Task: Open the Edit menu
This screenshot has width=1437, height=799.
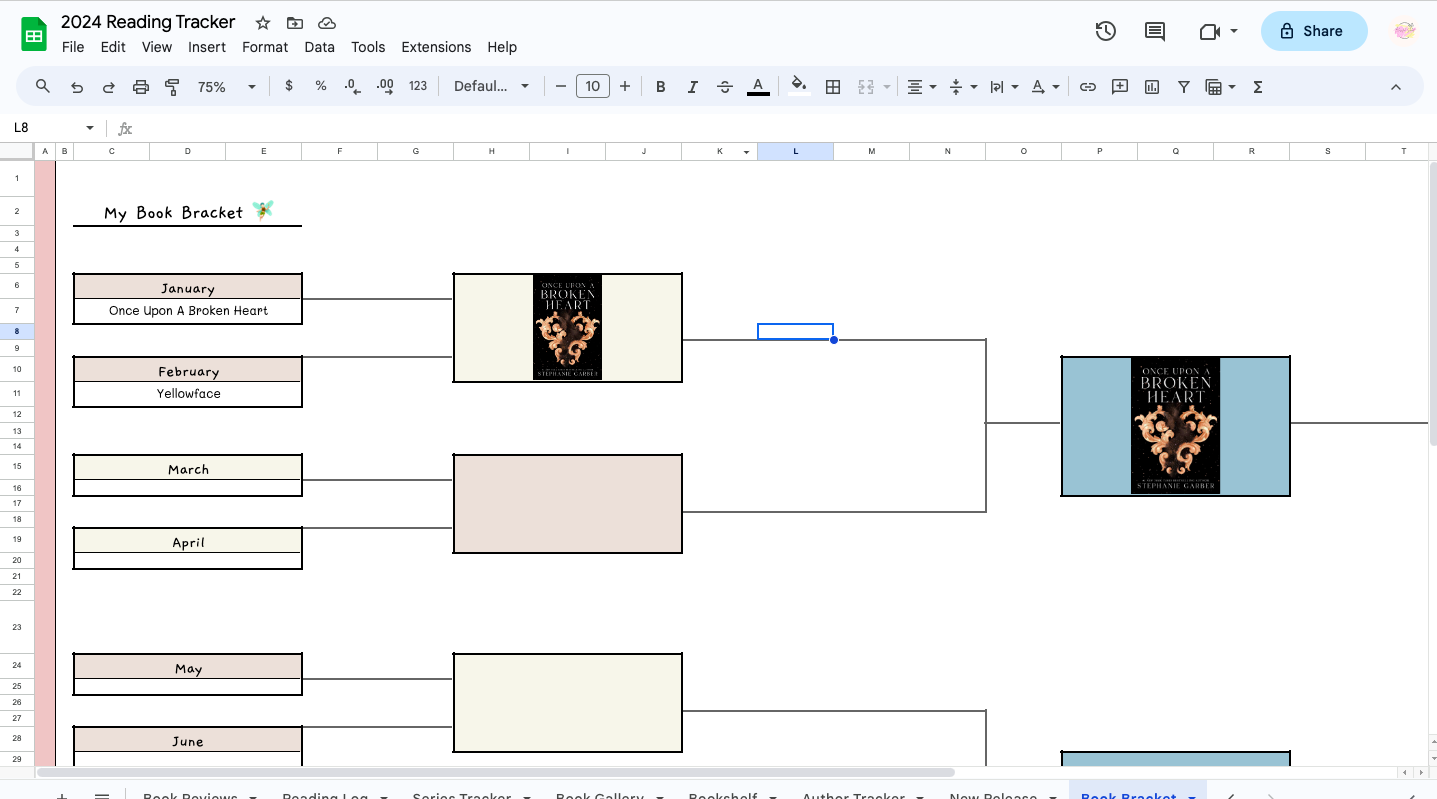Action: tap(113, 47)
